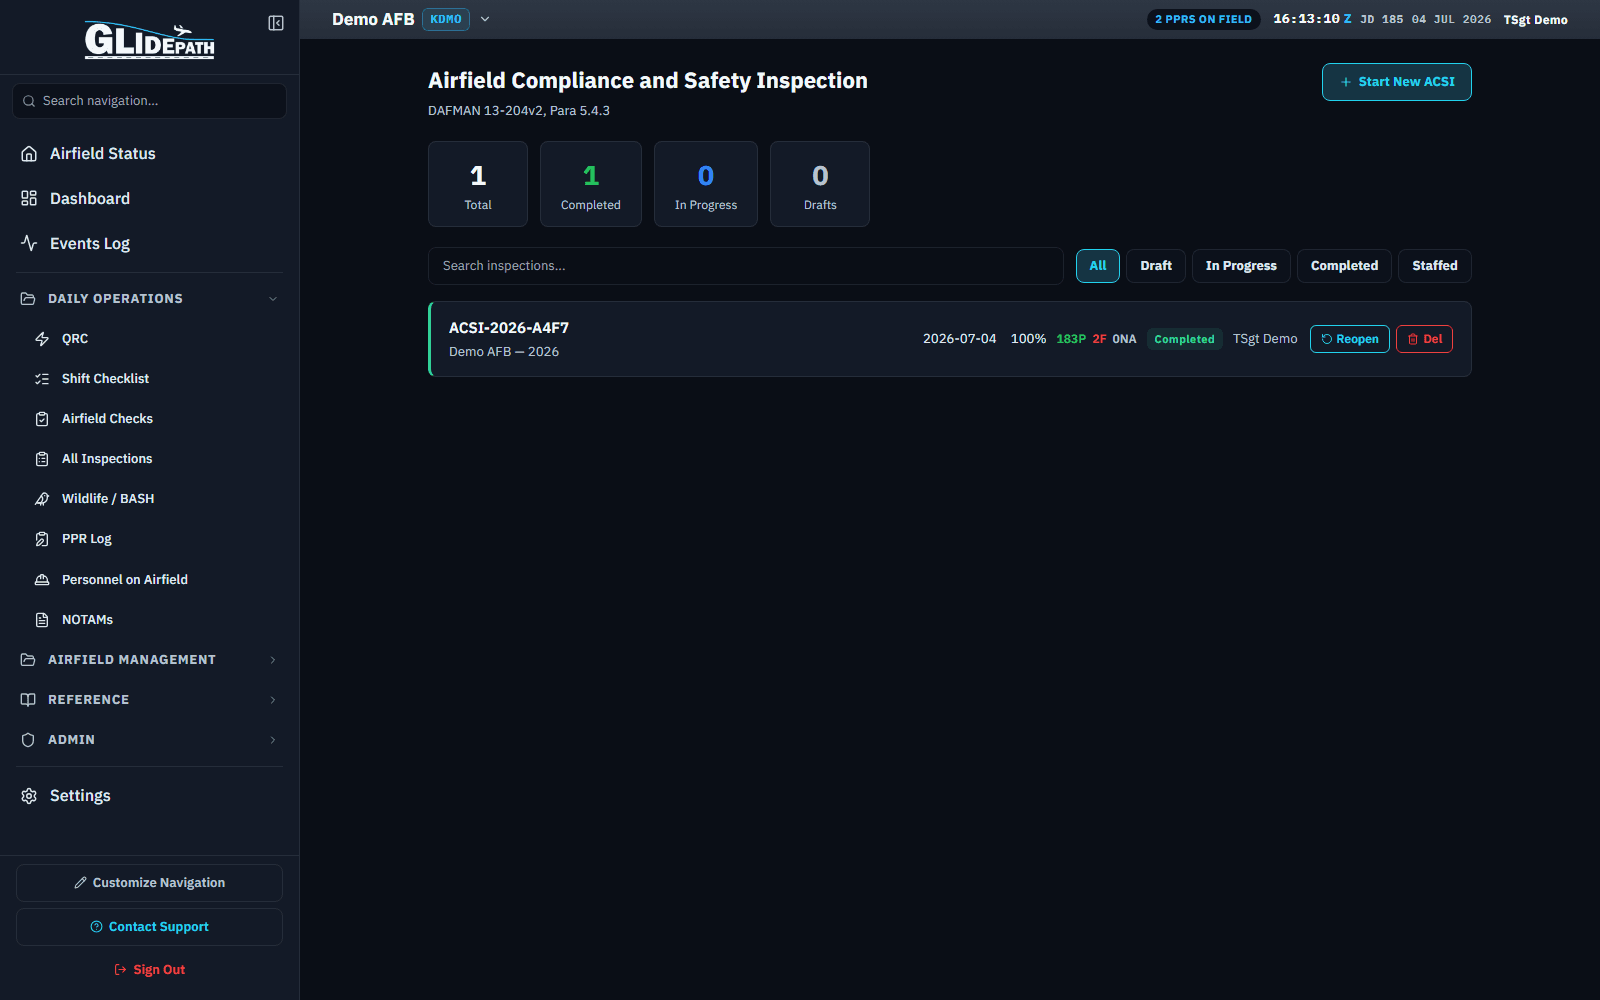Open the Demo AFB base selector dropdown
Screen dimensions: 1600x1000
point(485,19)
